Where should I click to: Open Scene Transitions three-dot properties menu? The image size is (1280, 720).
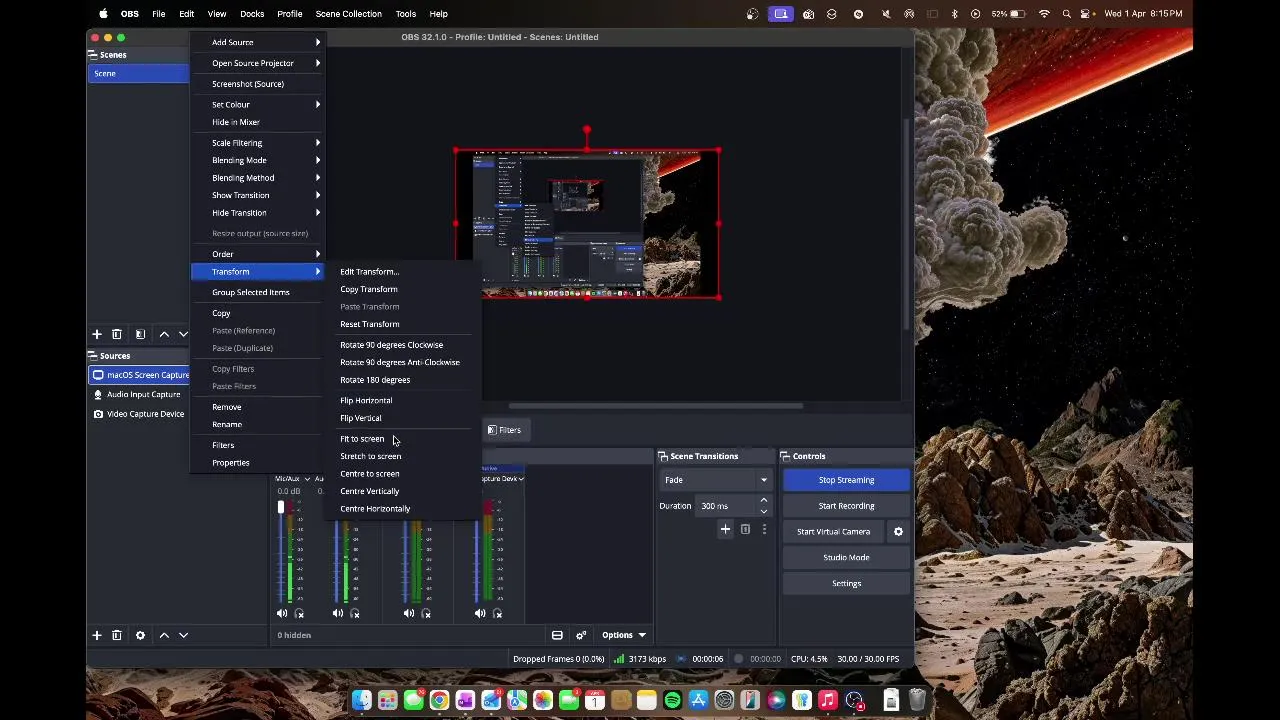coord(764,529)
